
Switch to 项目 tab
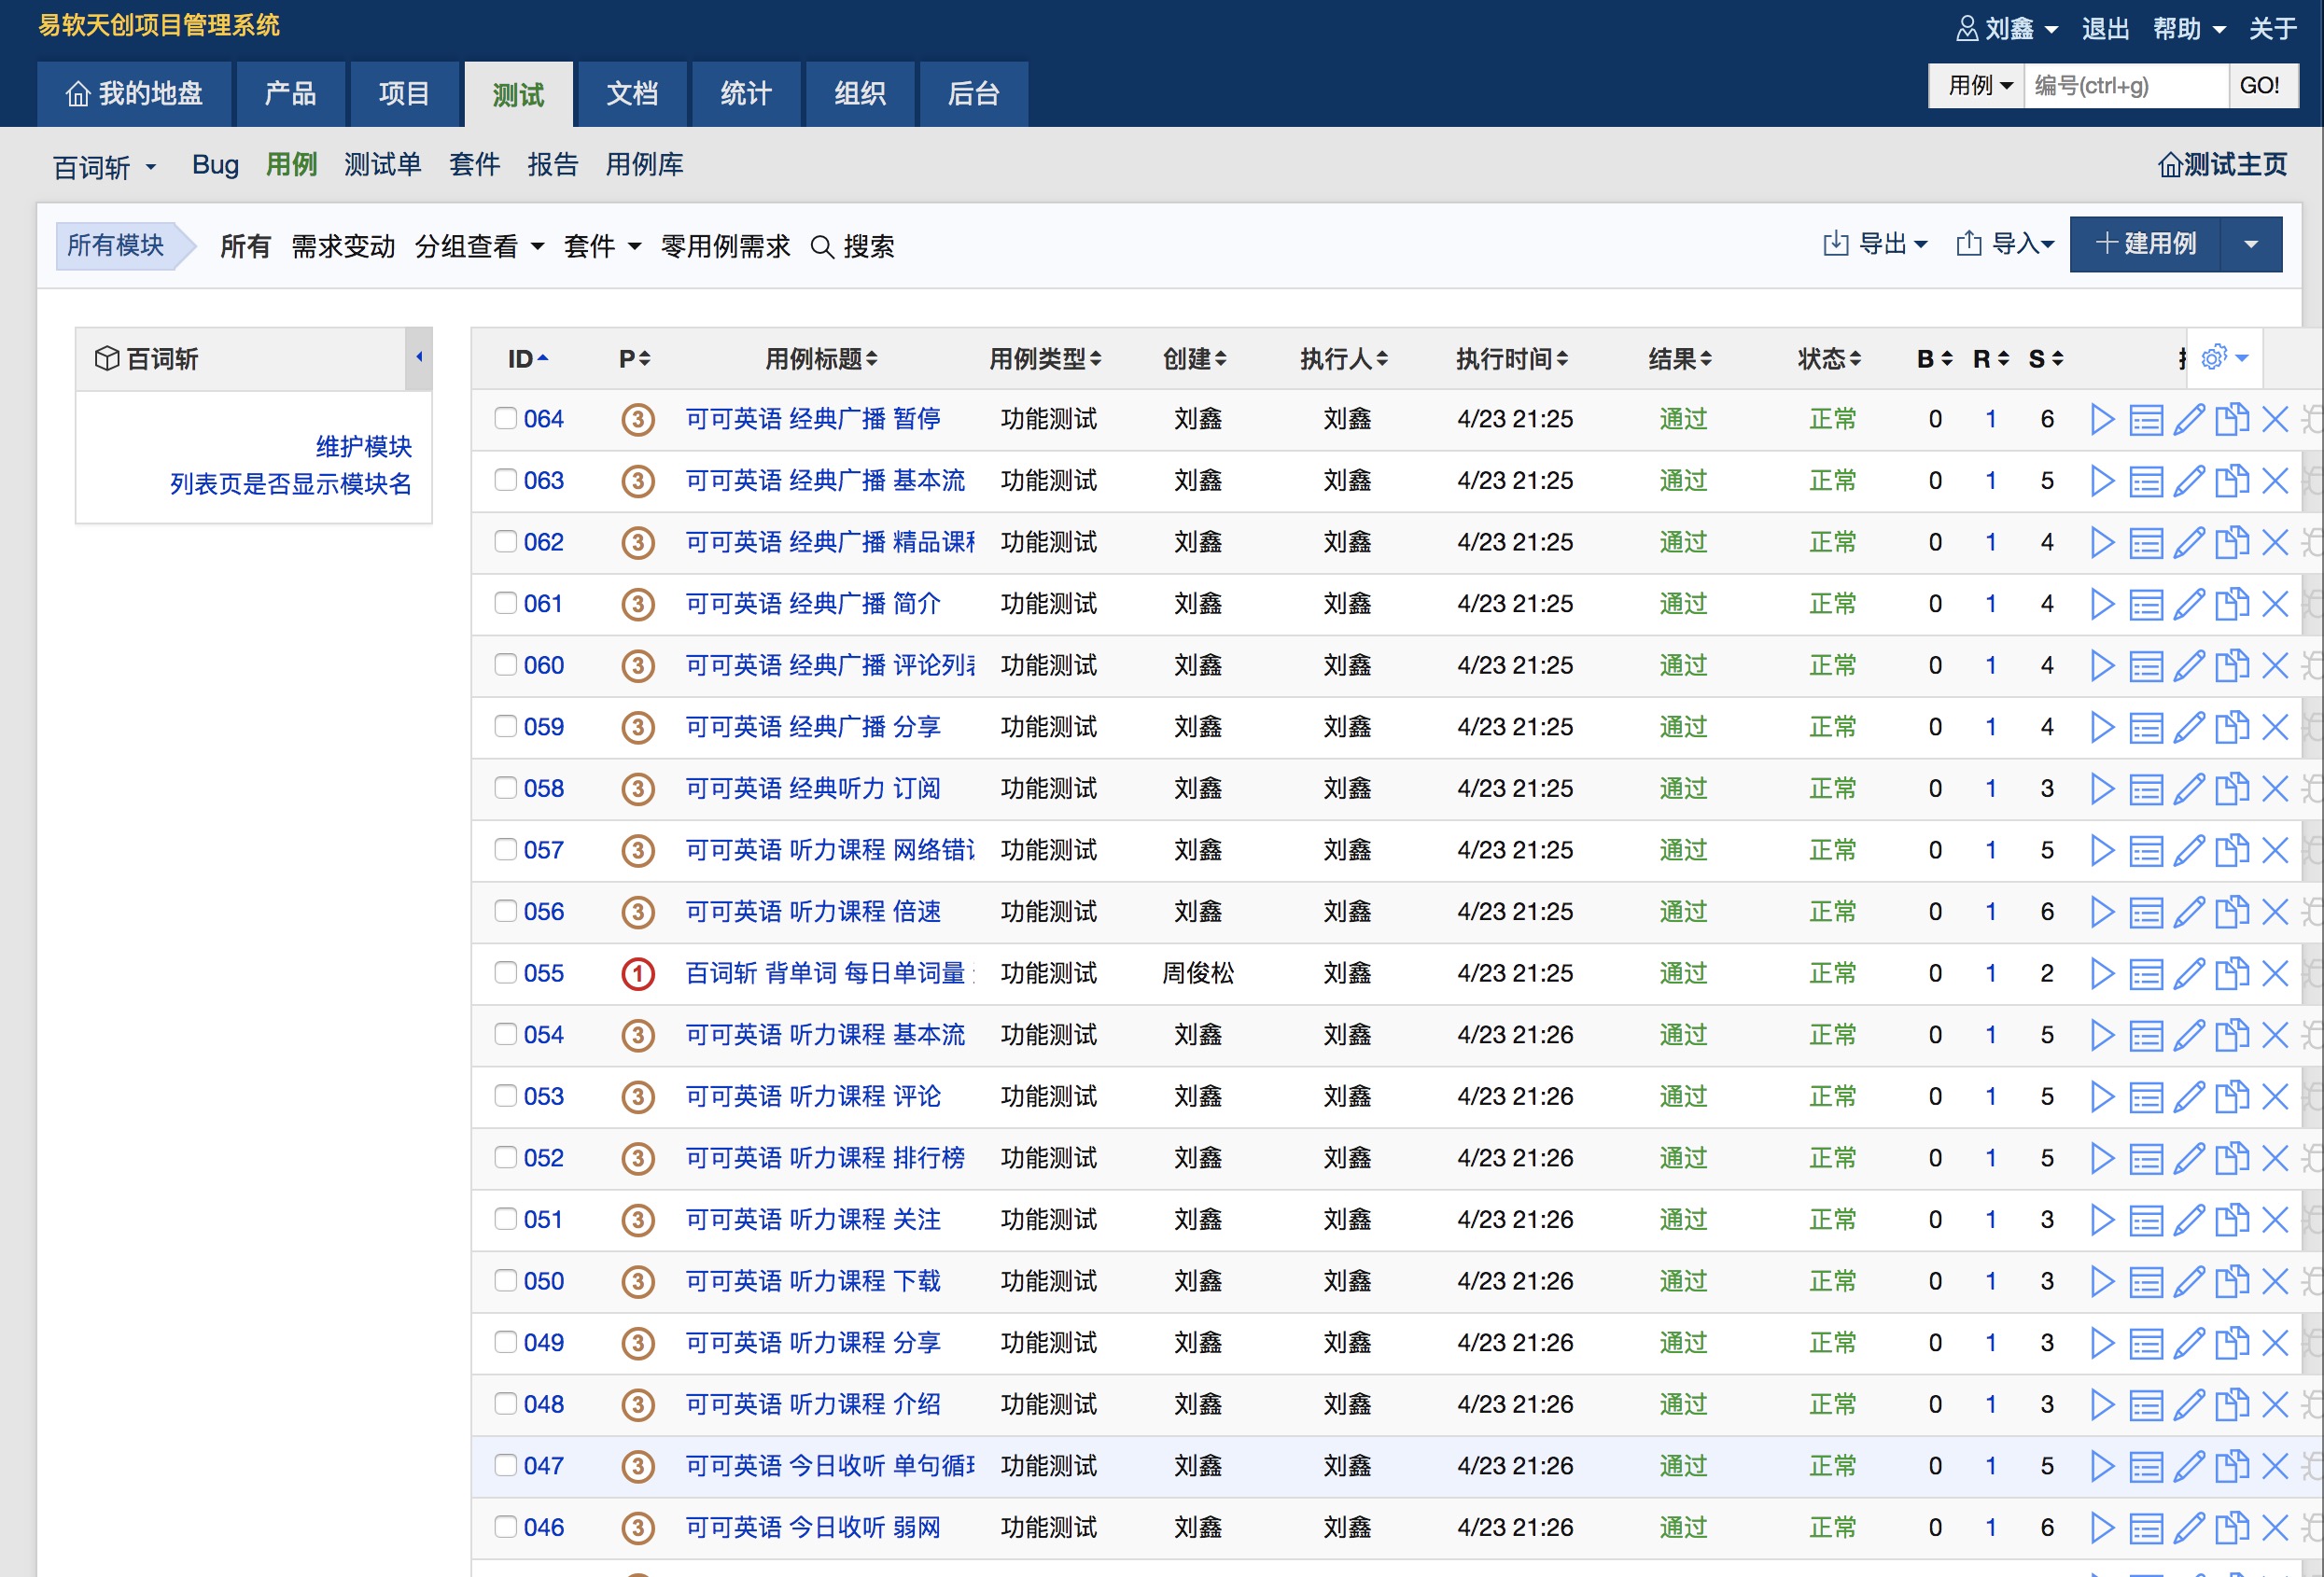point(404,94)
